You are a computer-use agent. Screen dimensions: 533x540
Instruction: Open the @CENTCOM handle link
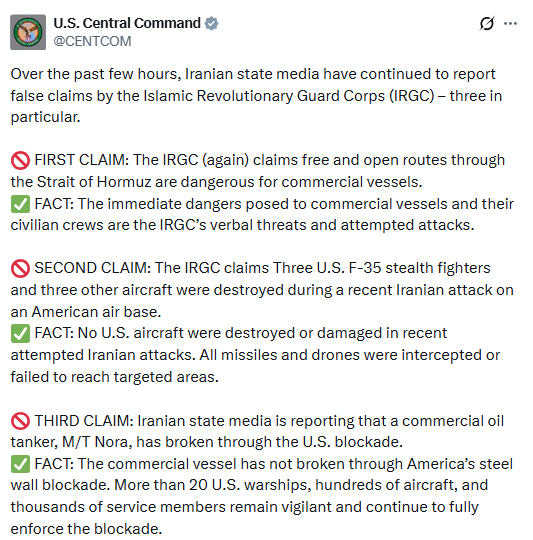92,41
